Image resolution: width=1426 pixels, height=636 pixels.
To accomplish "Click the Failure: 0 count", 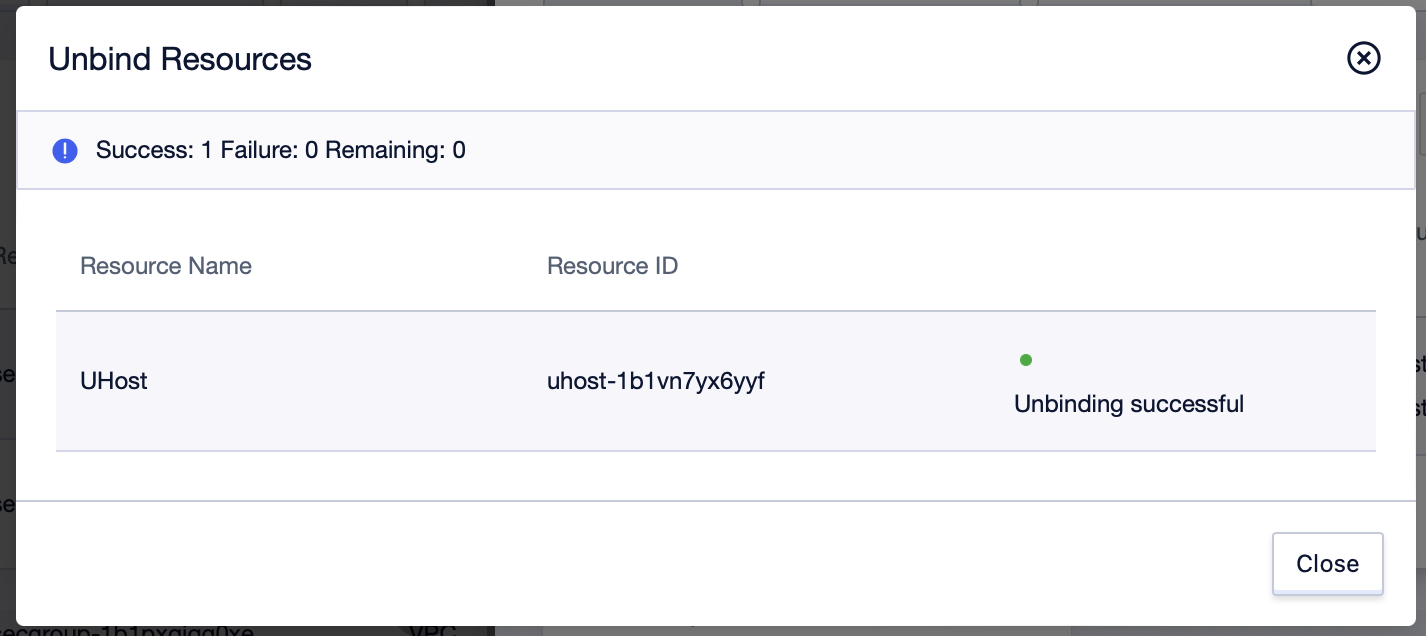I will click(x=270, y=151).
